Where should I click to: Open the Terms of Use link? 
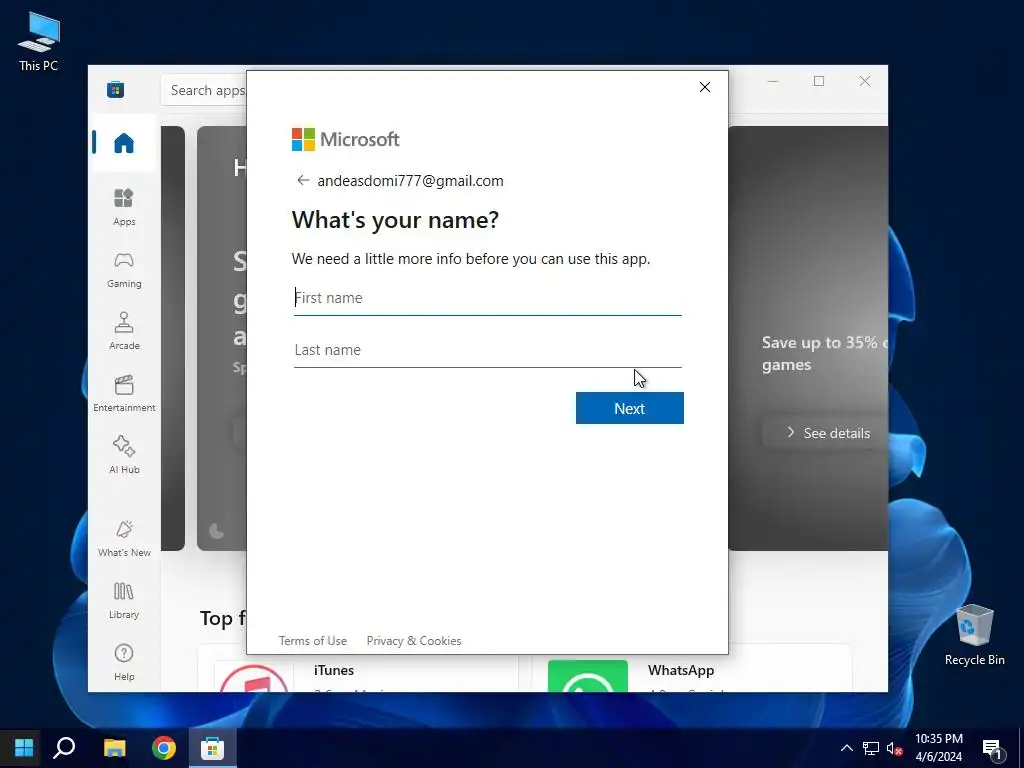(x=313, y=641)
